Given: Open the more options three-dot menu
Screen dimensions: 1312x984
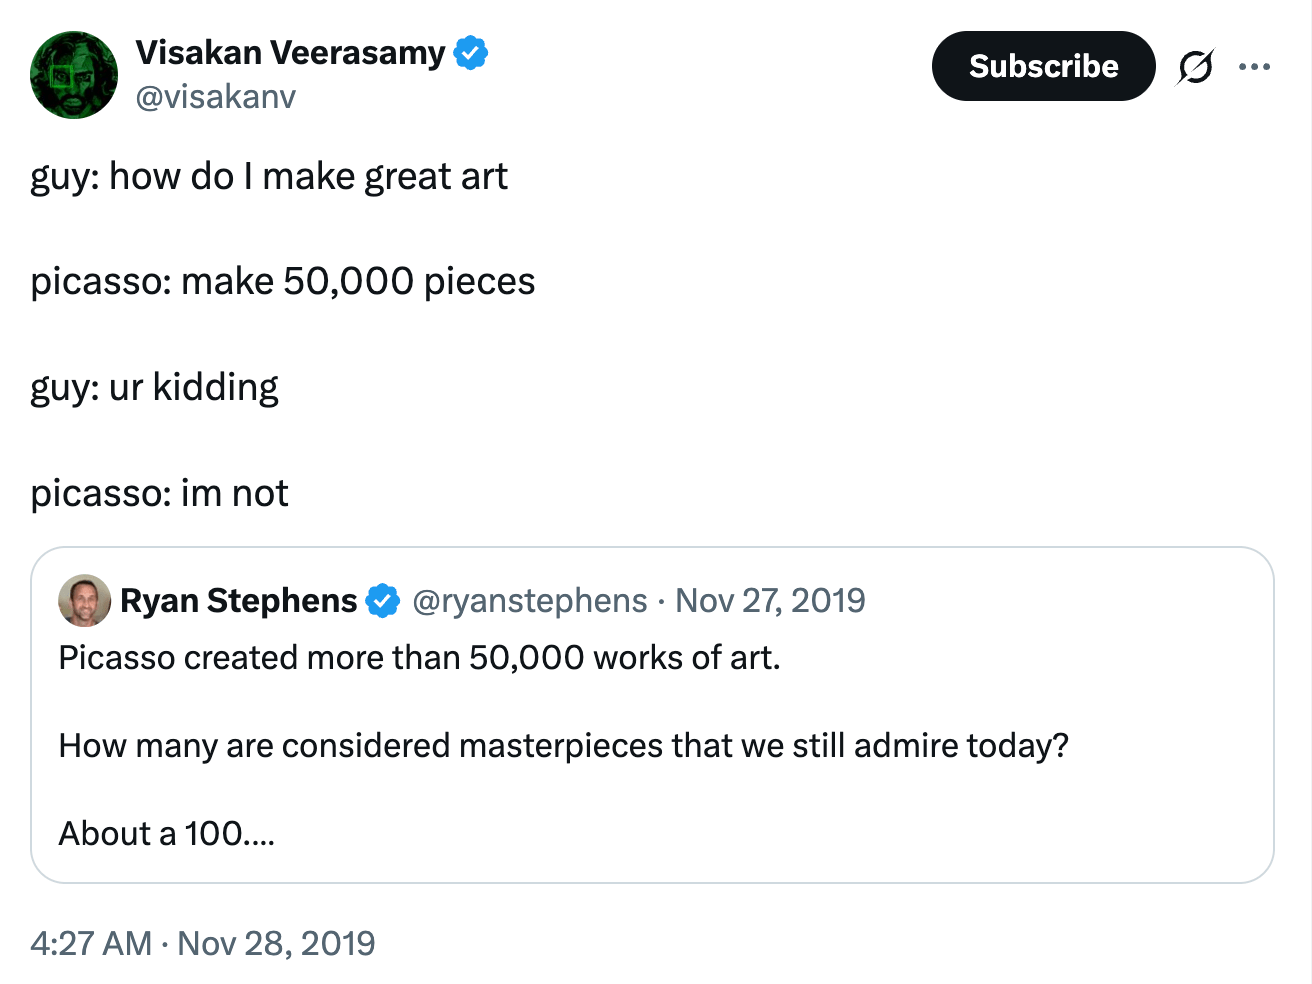Looking at the screenshot, I should tap(1254, 66).
